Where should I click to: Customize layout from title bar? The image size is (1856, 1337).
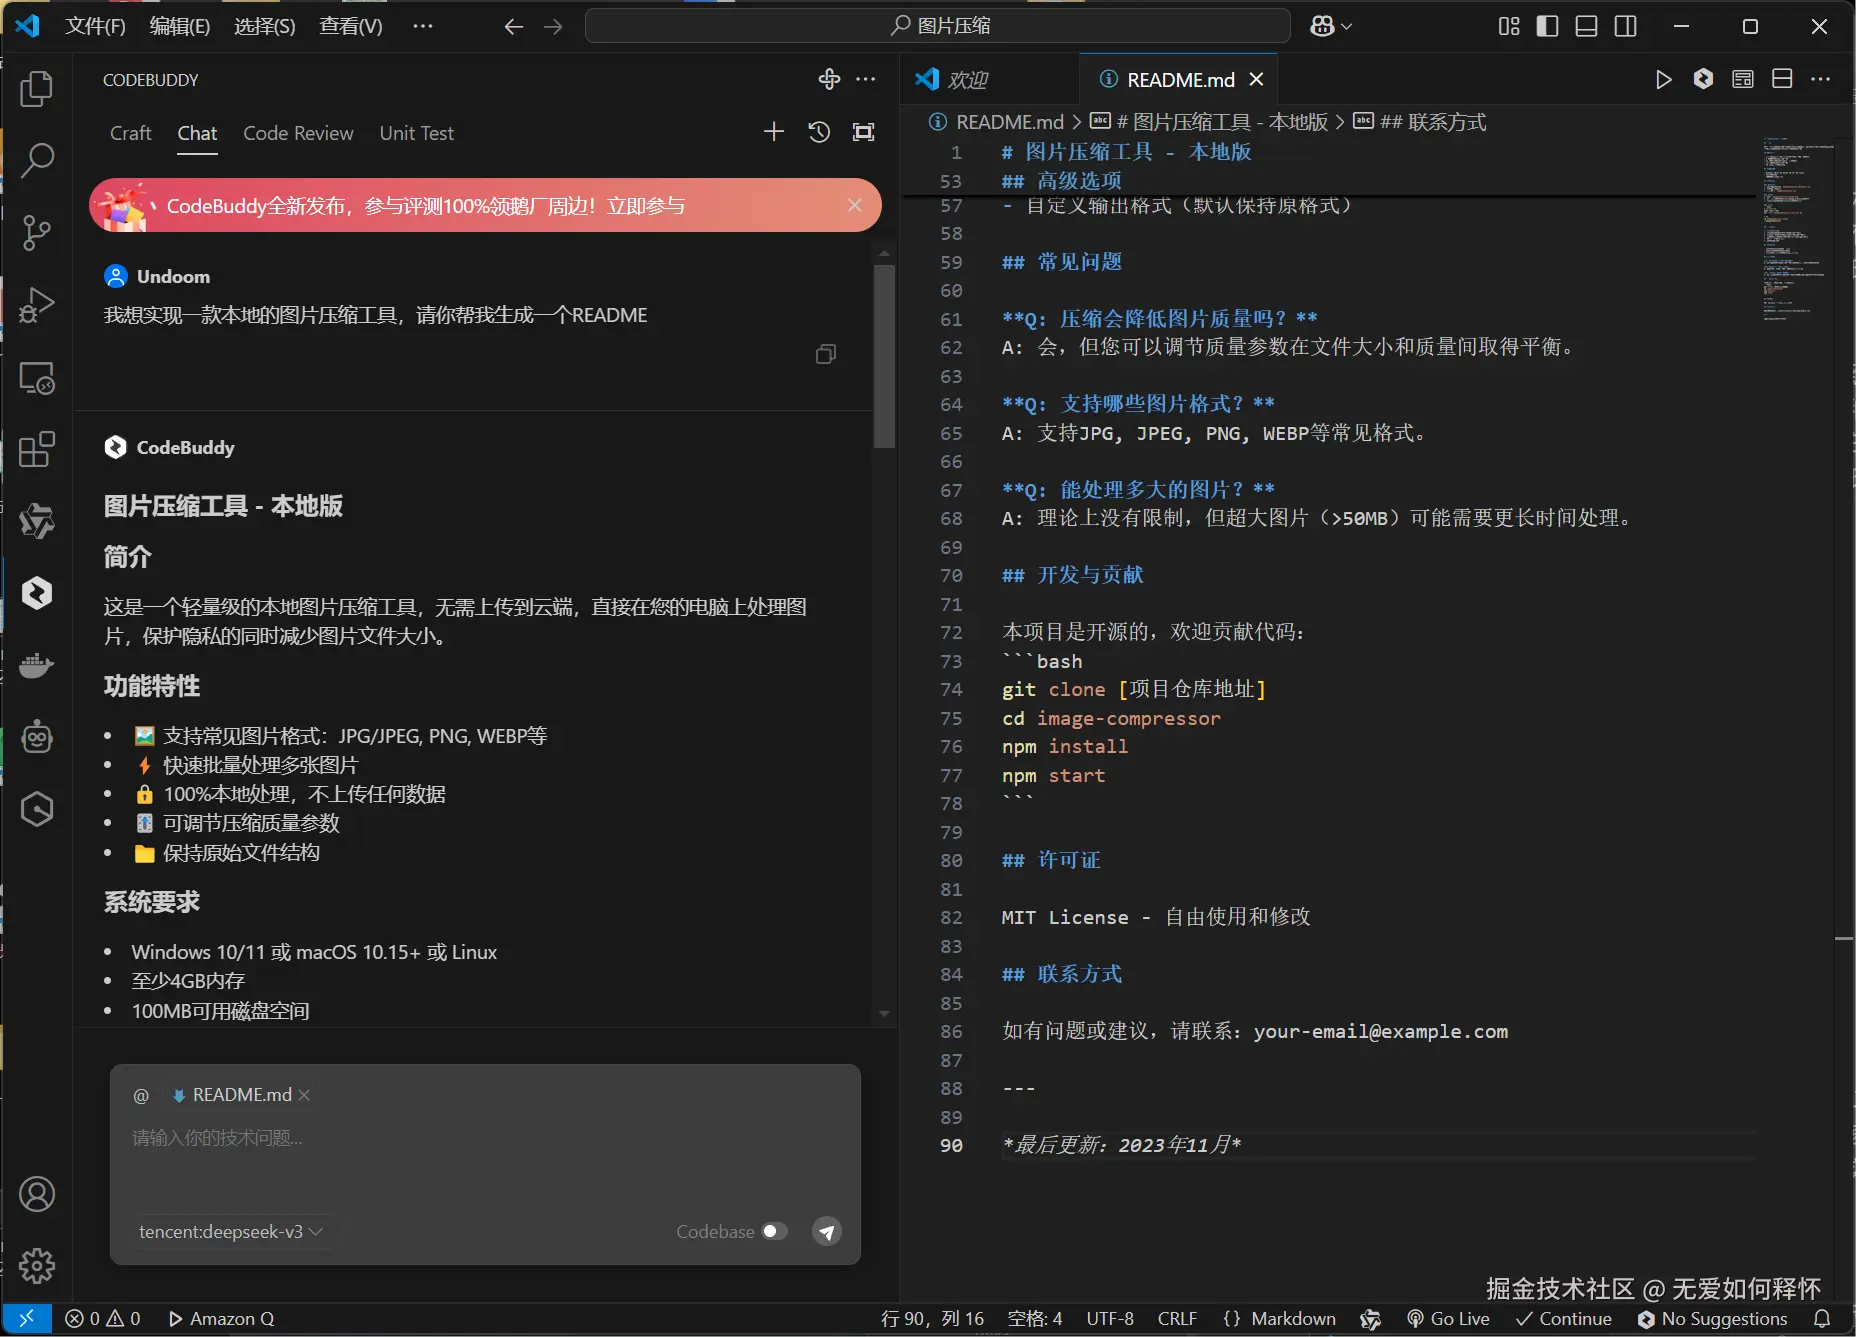click(1509, 27)
